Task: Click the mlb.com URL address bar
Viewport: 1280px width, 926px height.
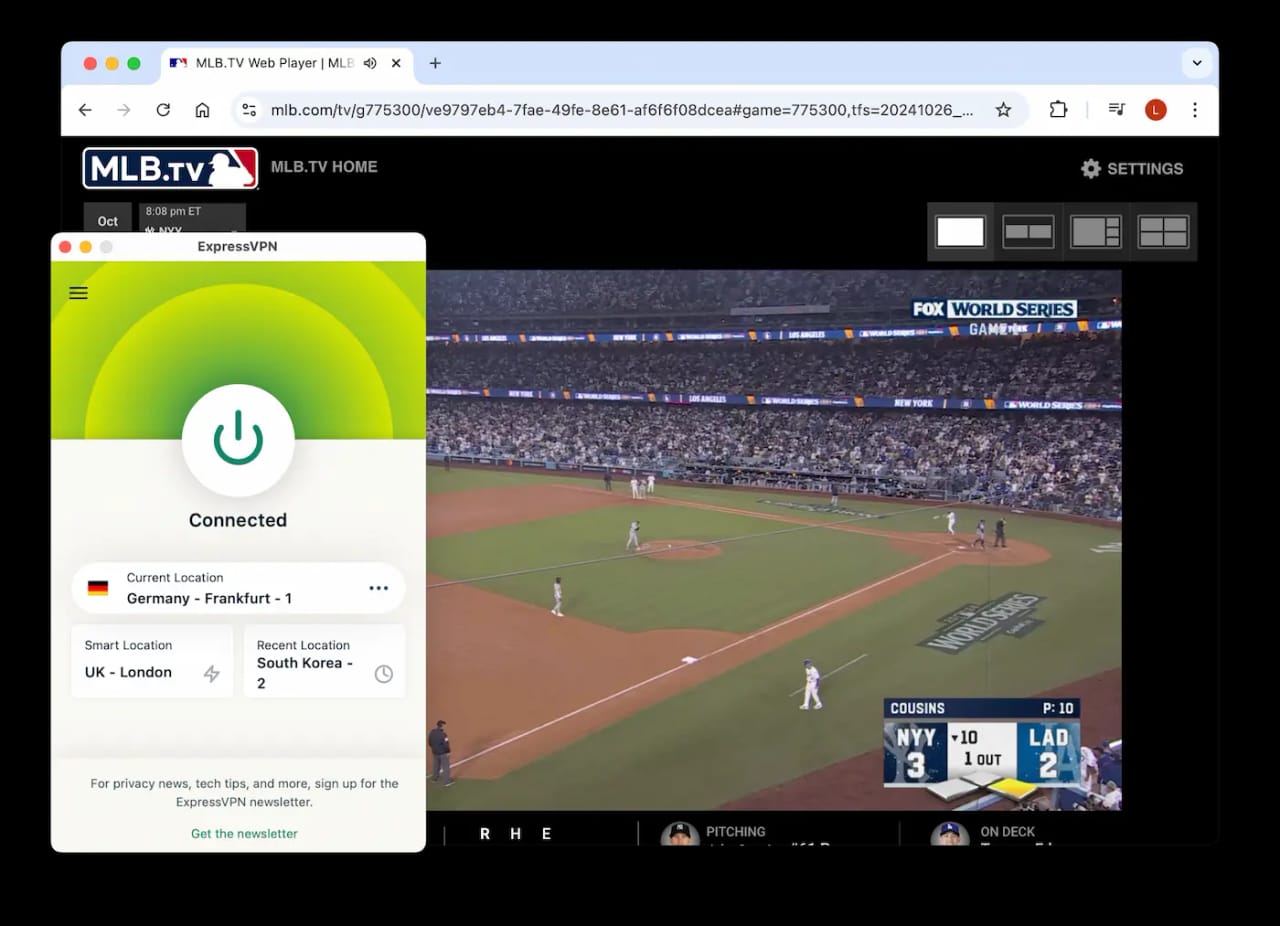Action: click(x=622, y=110)
